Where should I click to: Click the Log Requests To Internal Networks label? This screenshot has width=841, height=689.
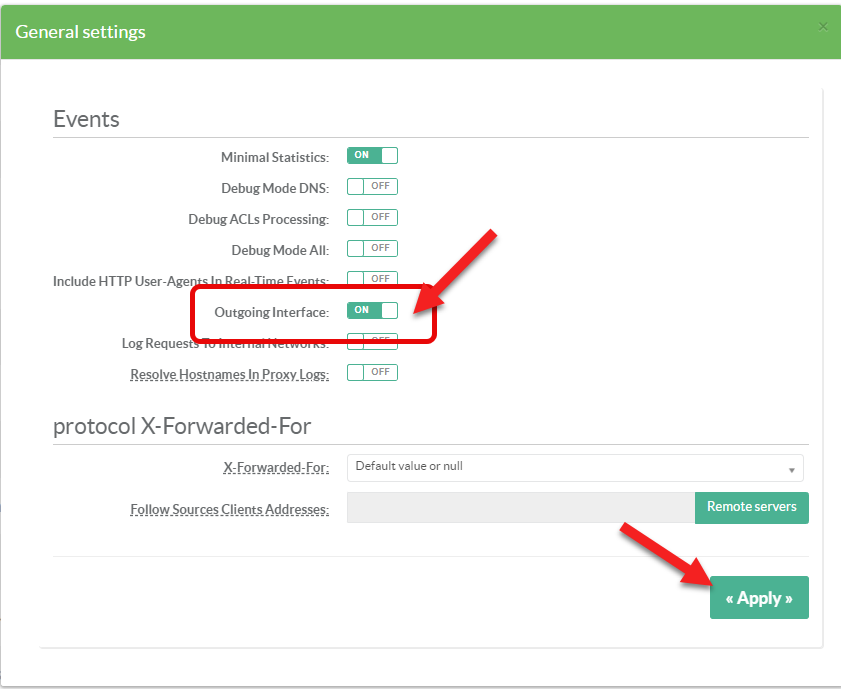[x=224, y=344]
